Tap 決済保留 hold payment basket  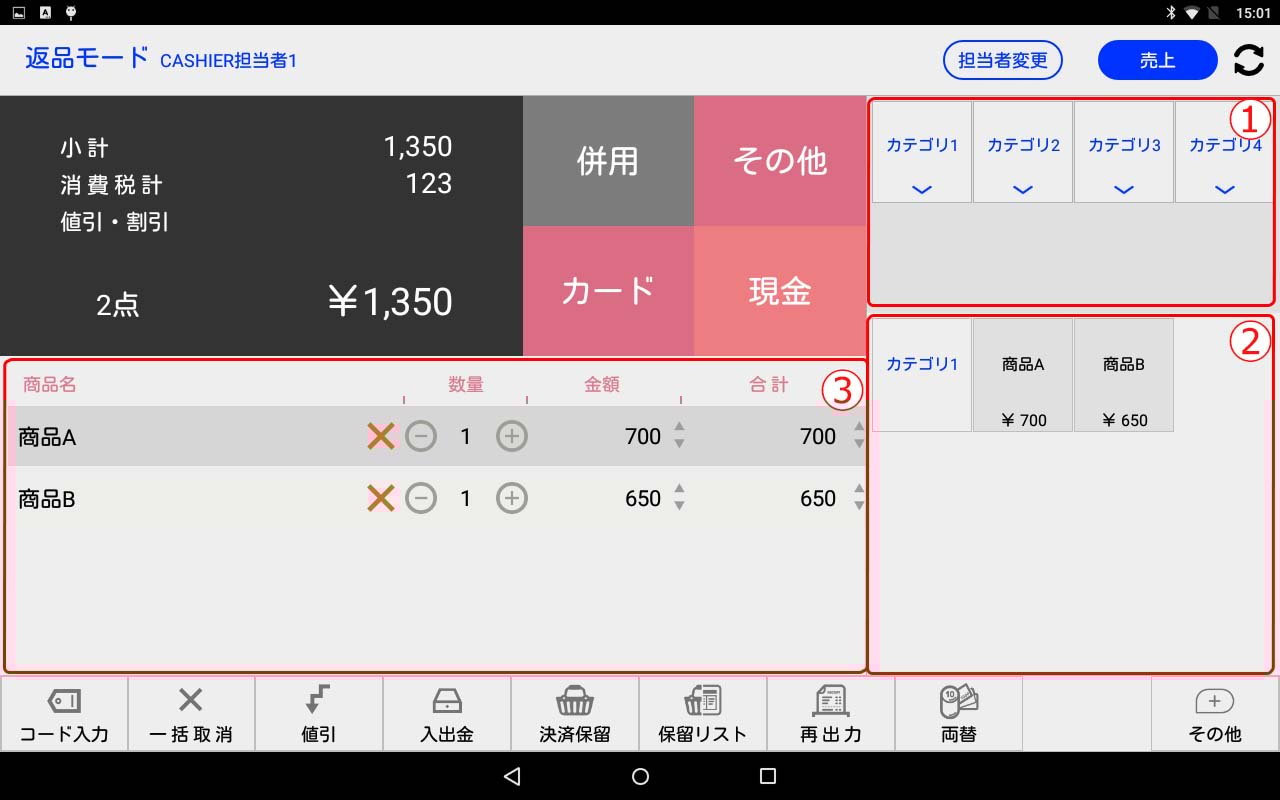tap(575, 714)
